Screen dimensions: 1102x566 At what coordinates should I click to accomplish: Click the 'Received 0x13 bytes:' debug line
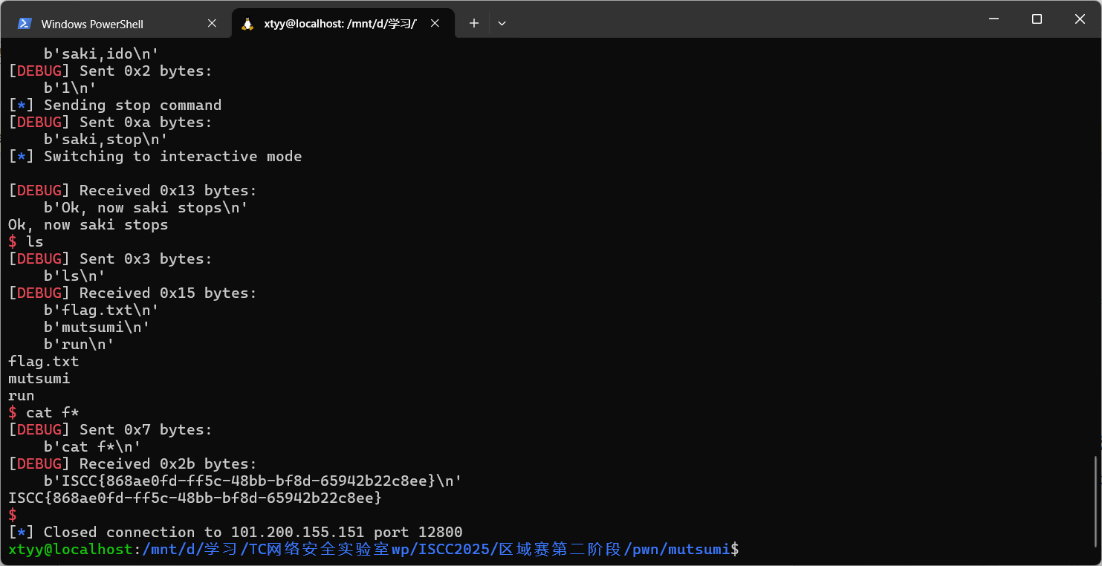[x=133, y=191]
